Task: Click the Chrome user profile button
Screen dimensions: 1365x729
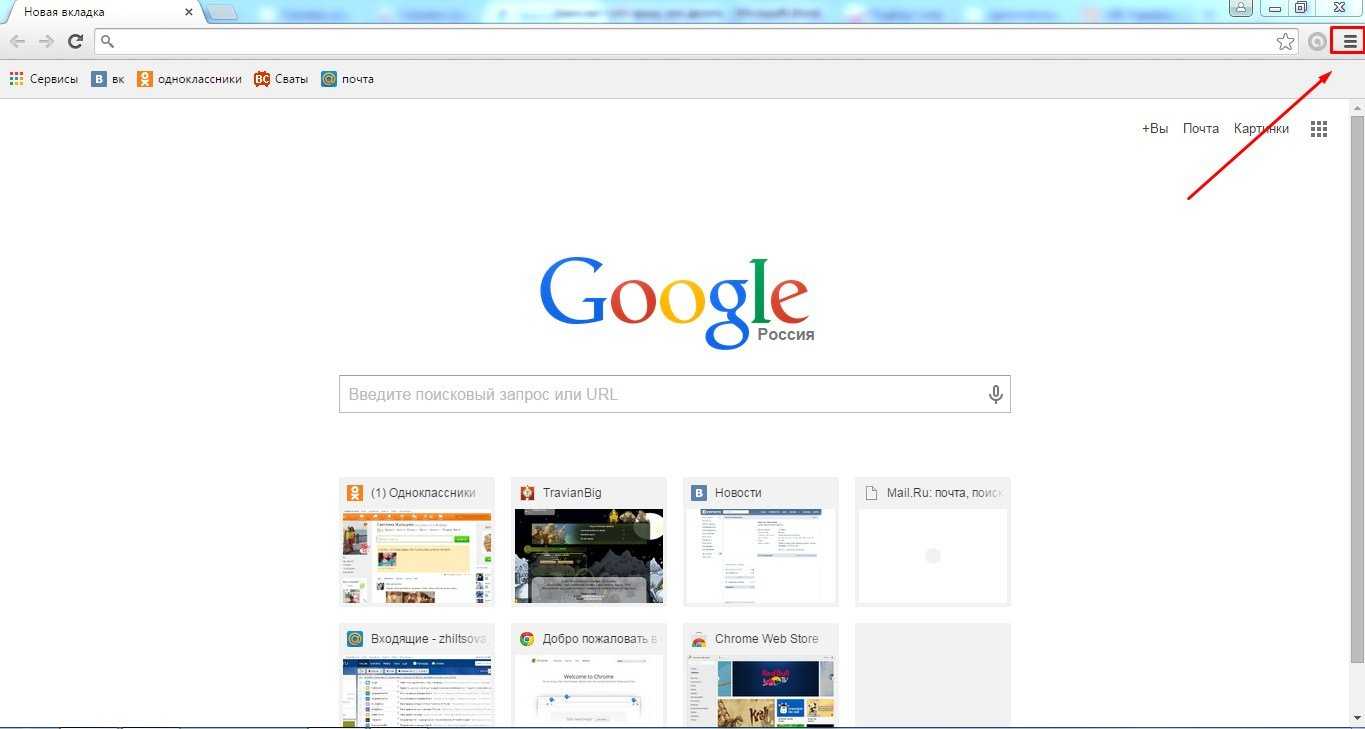Action: (1241, 8)
